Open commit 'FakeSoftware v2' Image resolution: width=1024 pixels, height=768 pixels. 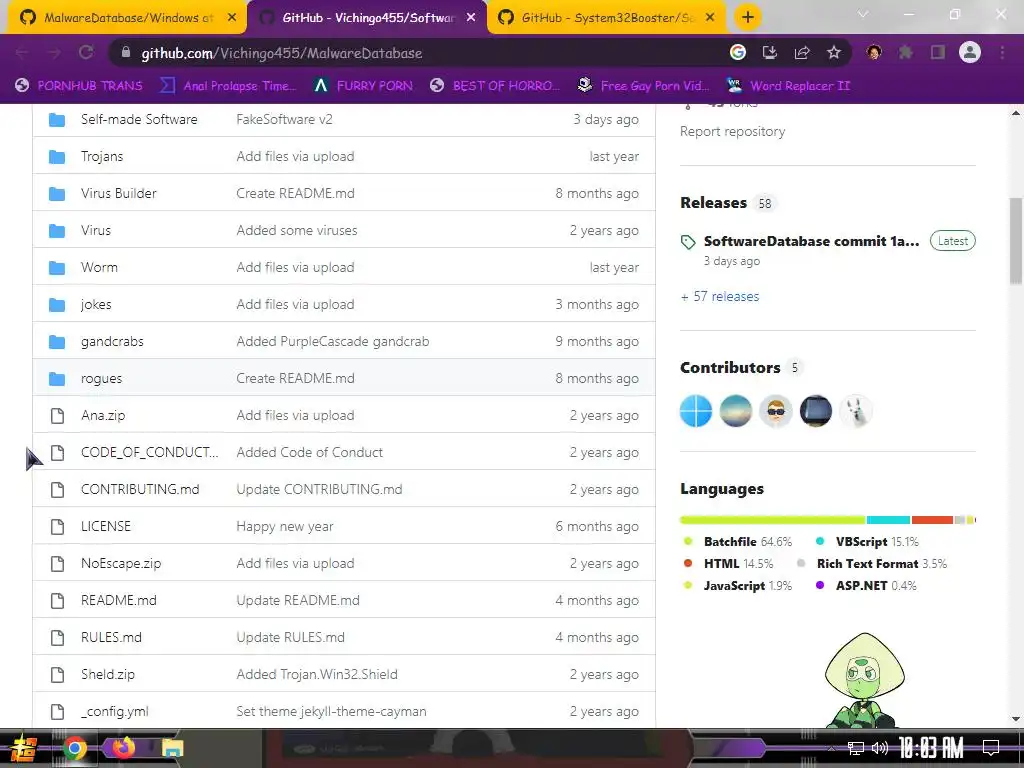284,120
